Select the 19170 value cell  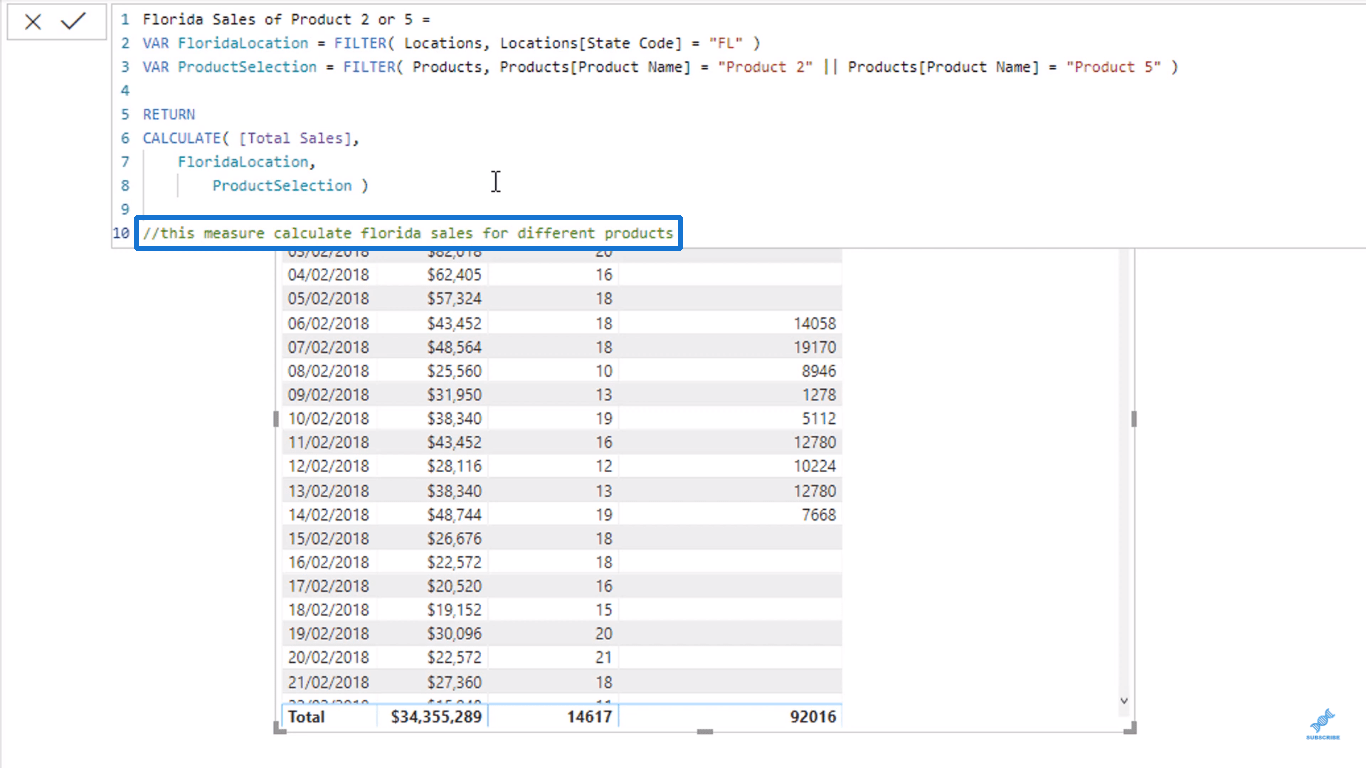tap(813, 347)
